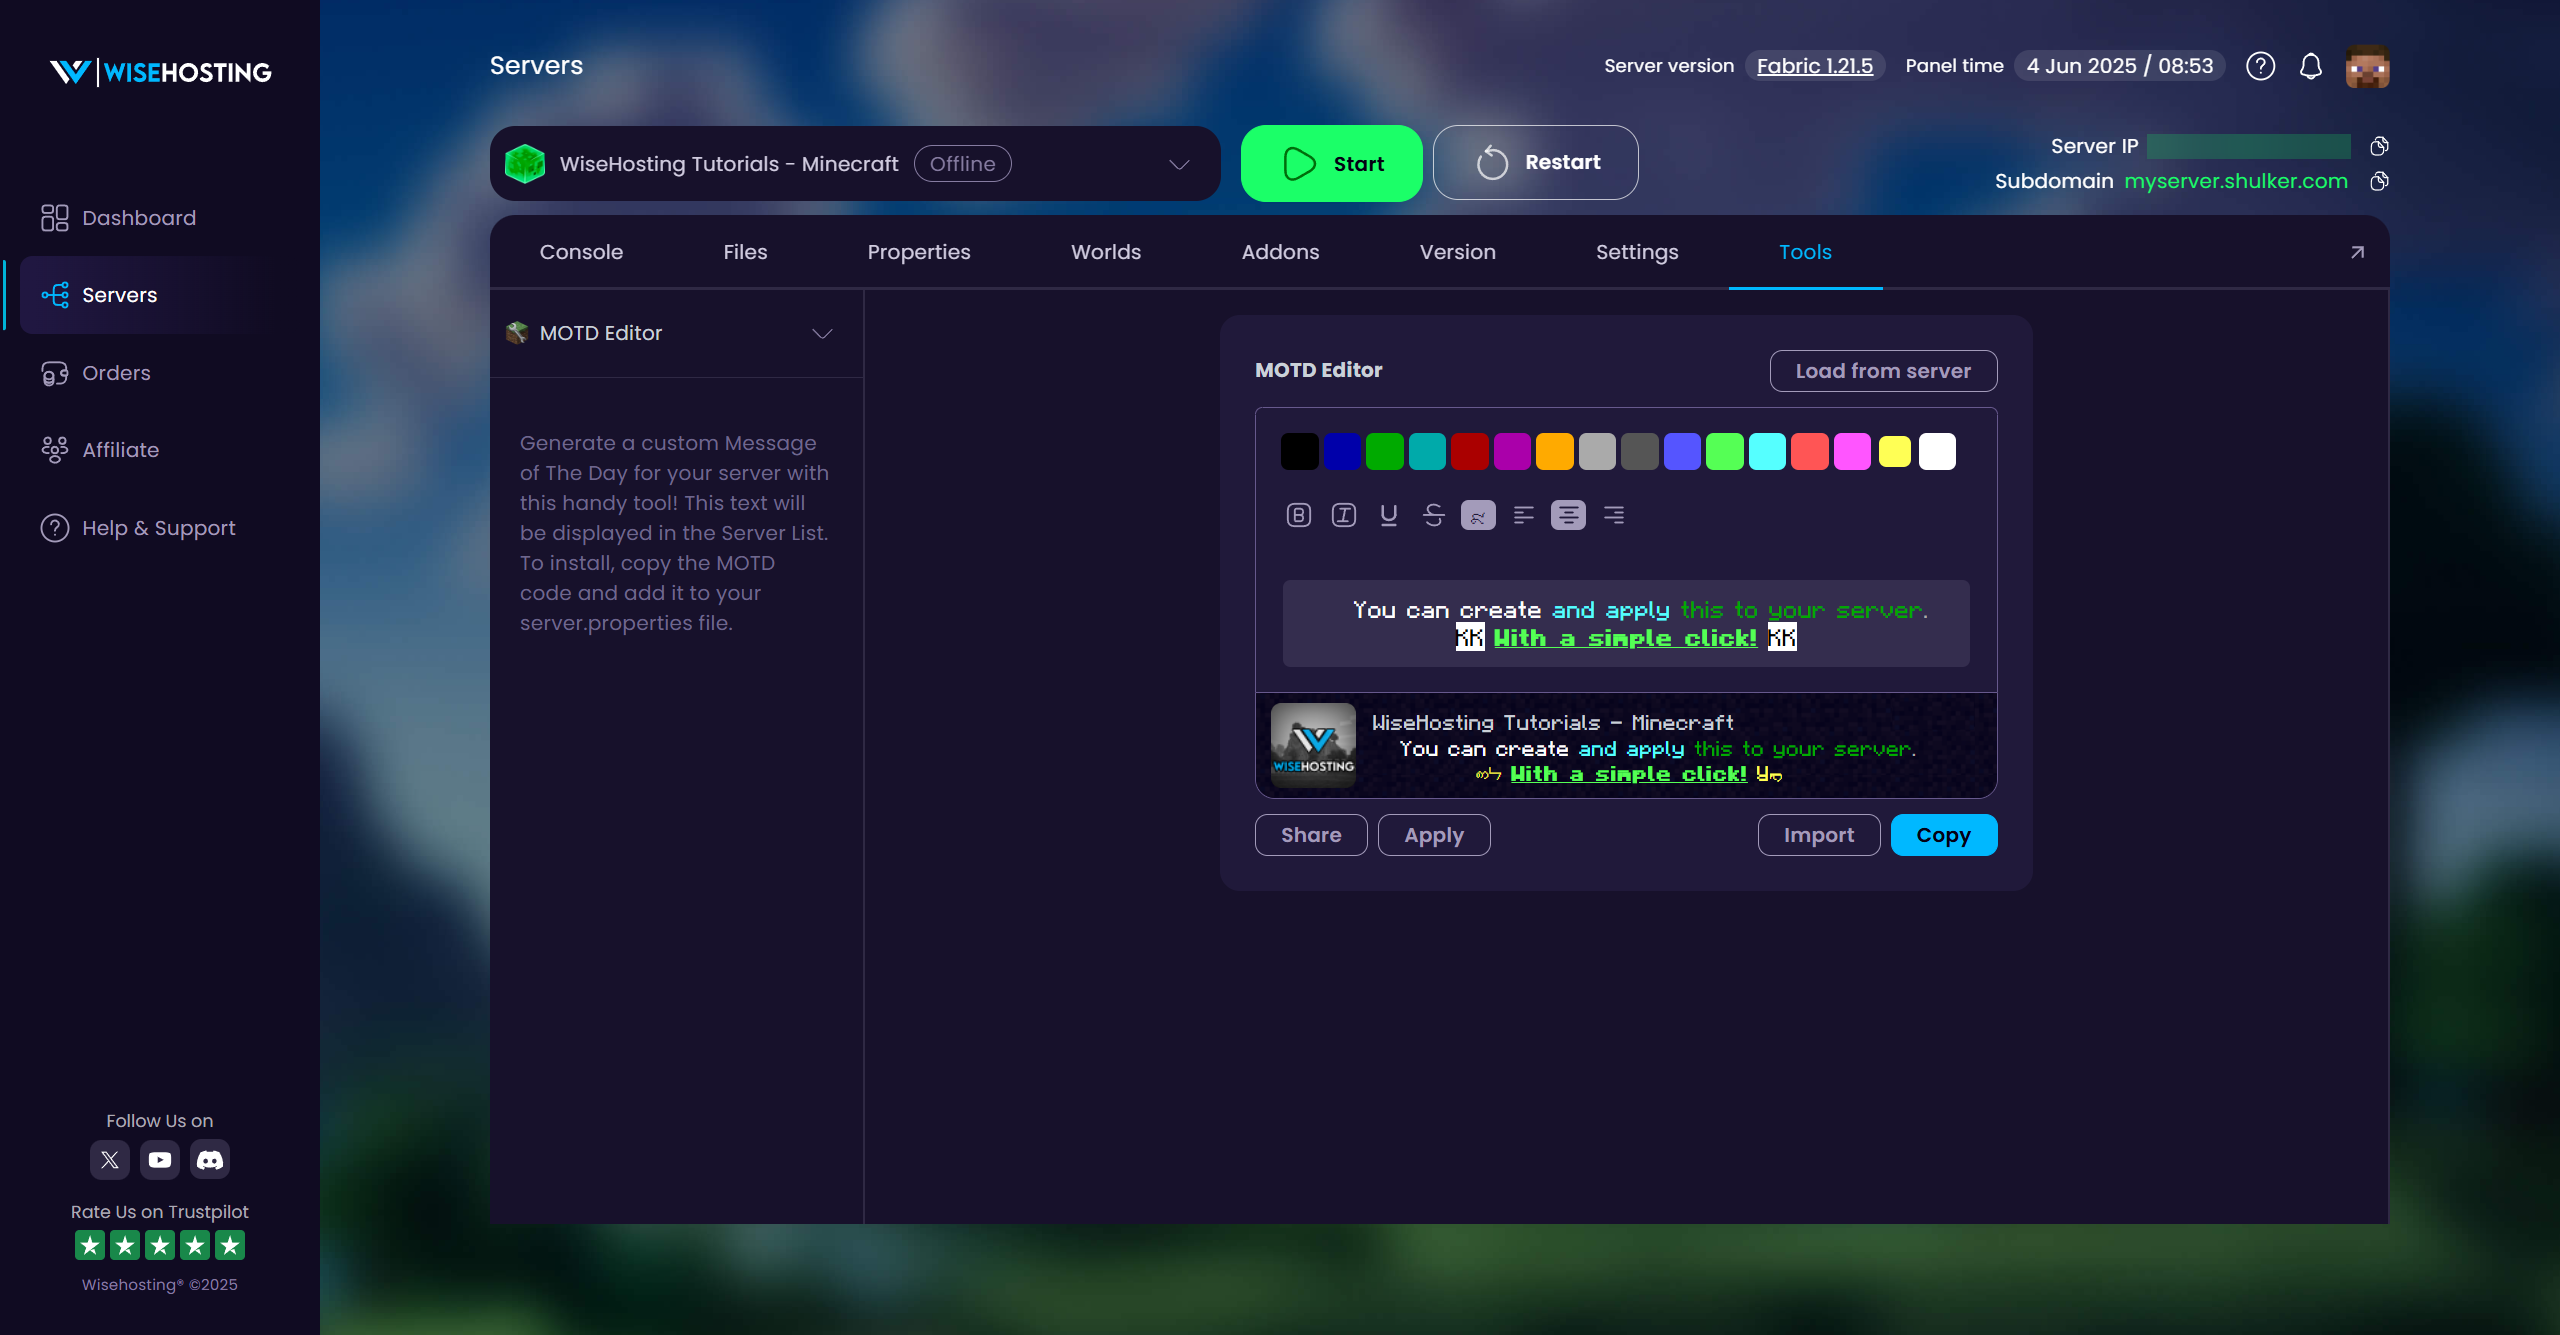Click inside the MOTD text editing area
The height and width of the screenshot is (1335, 2560).
click(1626, 624)
